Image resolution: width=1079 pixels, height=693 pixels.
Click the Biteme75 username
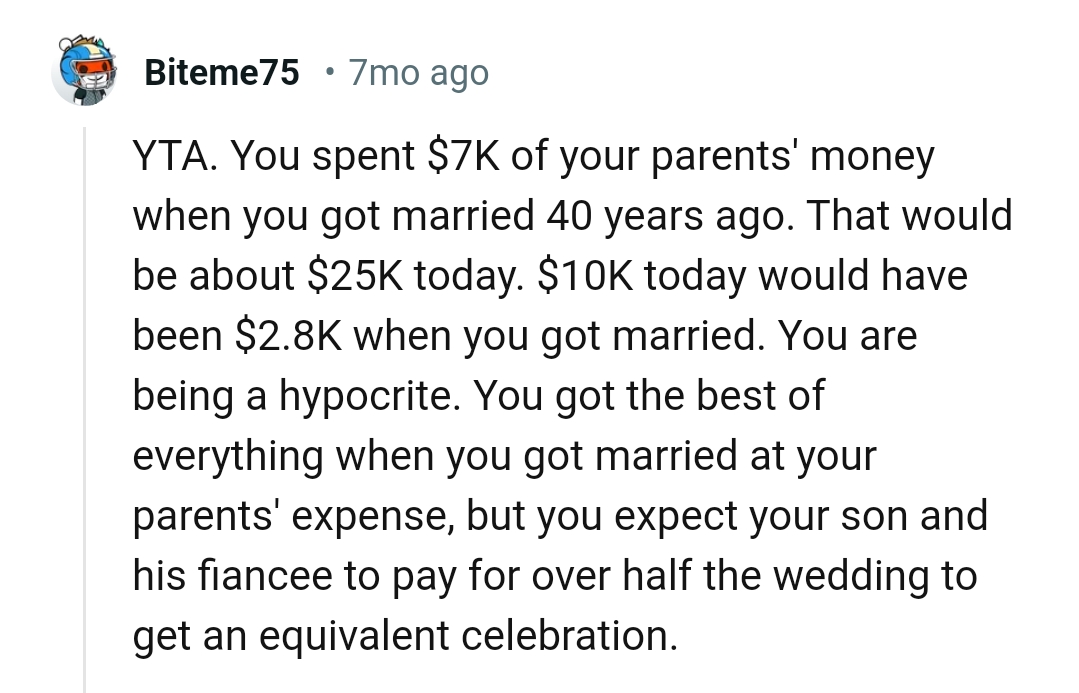[x=221, y=73]
